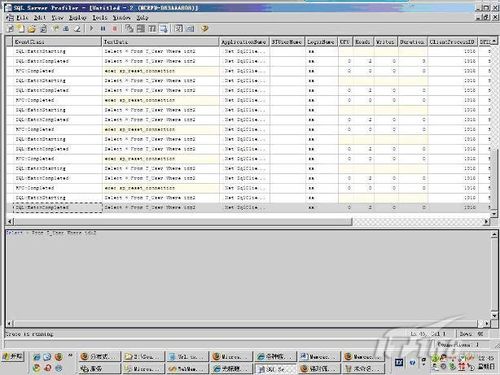Screen dimensions: 500x375
Task: Click the Duration column header
Action: click(x=413, y=42)
